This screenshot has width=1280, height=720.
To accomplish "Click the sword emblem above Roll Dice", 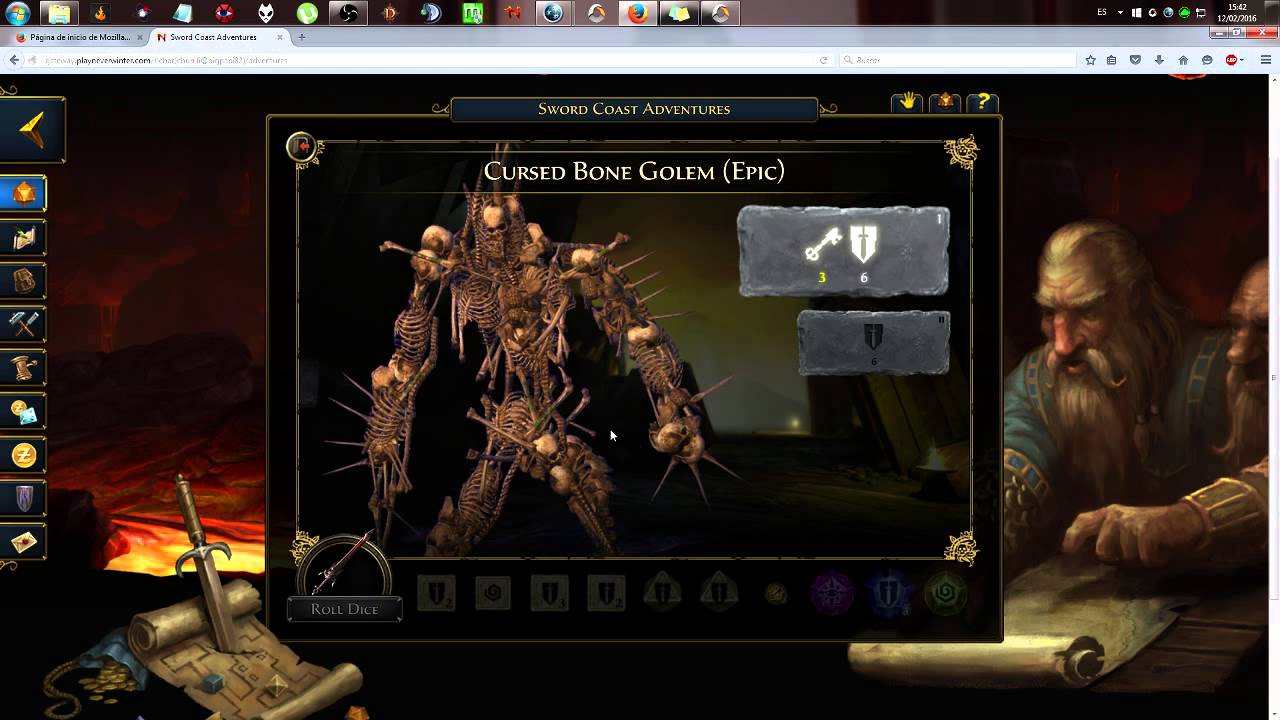I will point(344,567).
